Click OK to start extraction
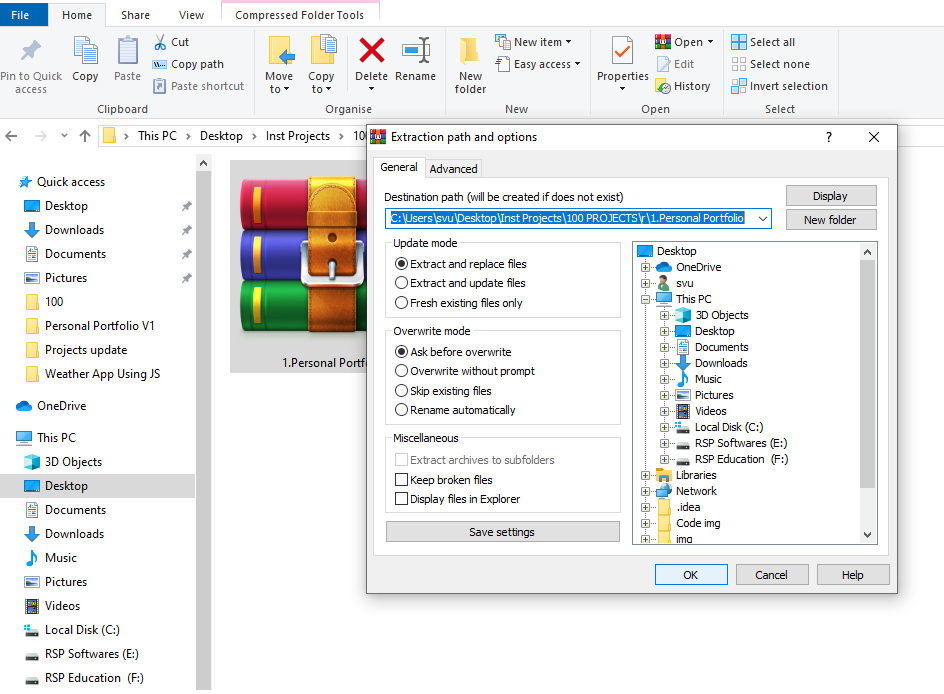The height and width of the screenshot is (694, 944). (691, 575)
